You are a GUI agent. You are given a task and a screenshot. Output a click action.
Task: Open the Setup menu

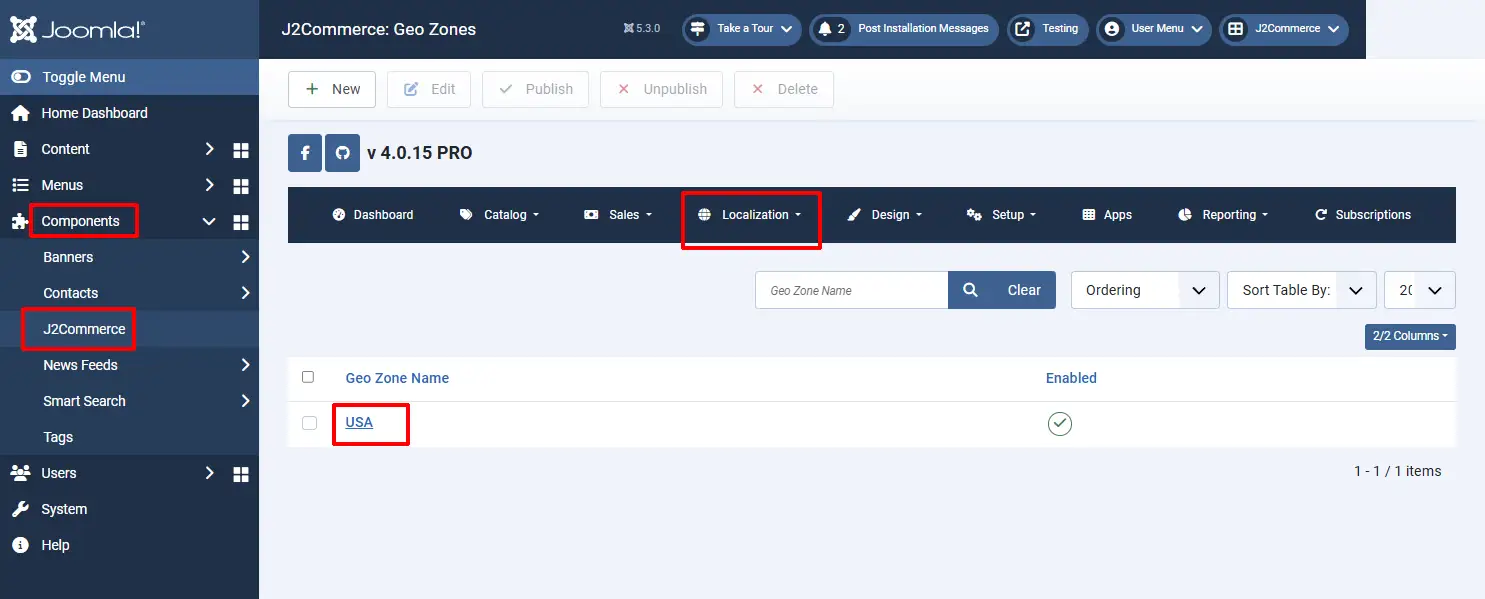pos(1001,215)
